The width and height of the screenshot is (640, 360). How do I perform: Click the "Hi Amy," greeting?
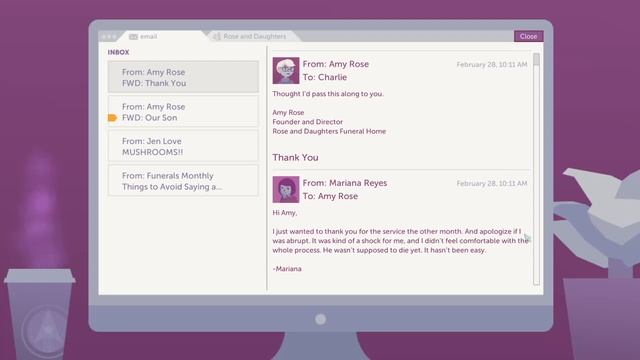tap(285, 213)
